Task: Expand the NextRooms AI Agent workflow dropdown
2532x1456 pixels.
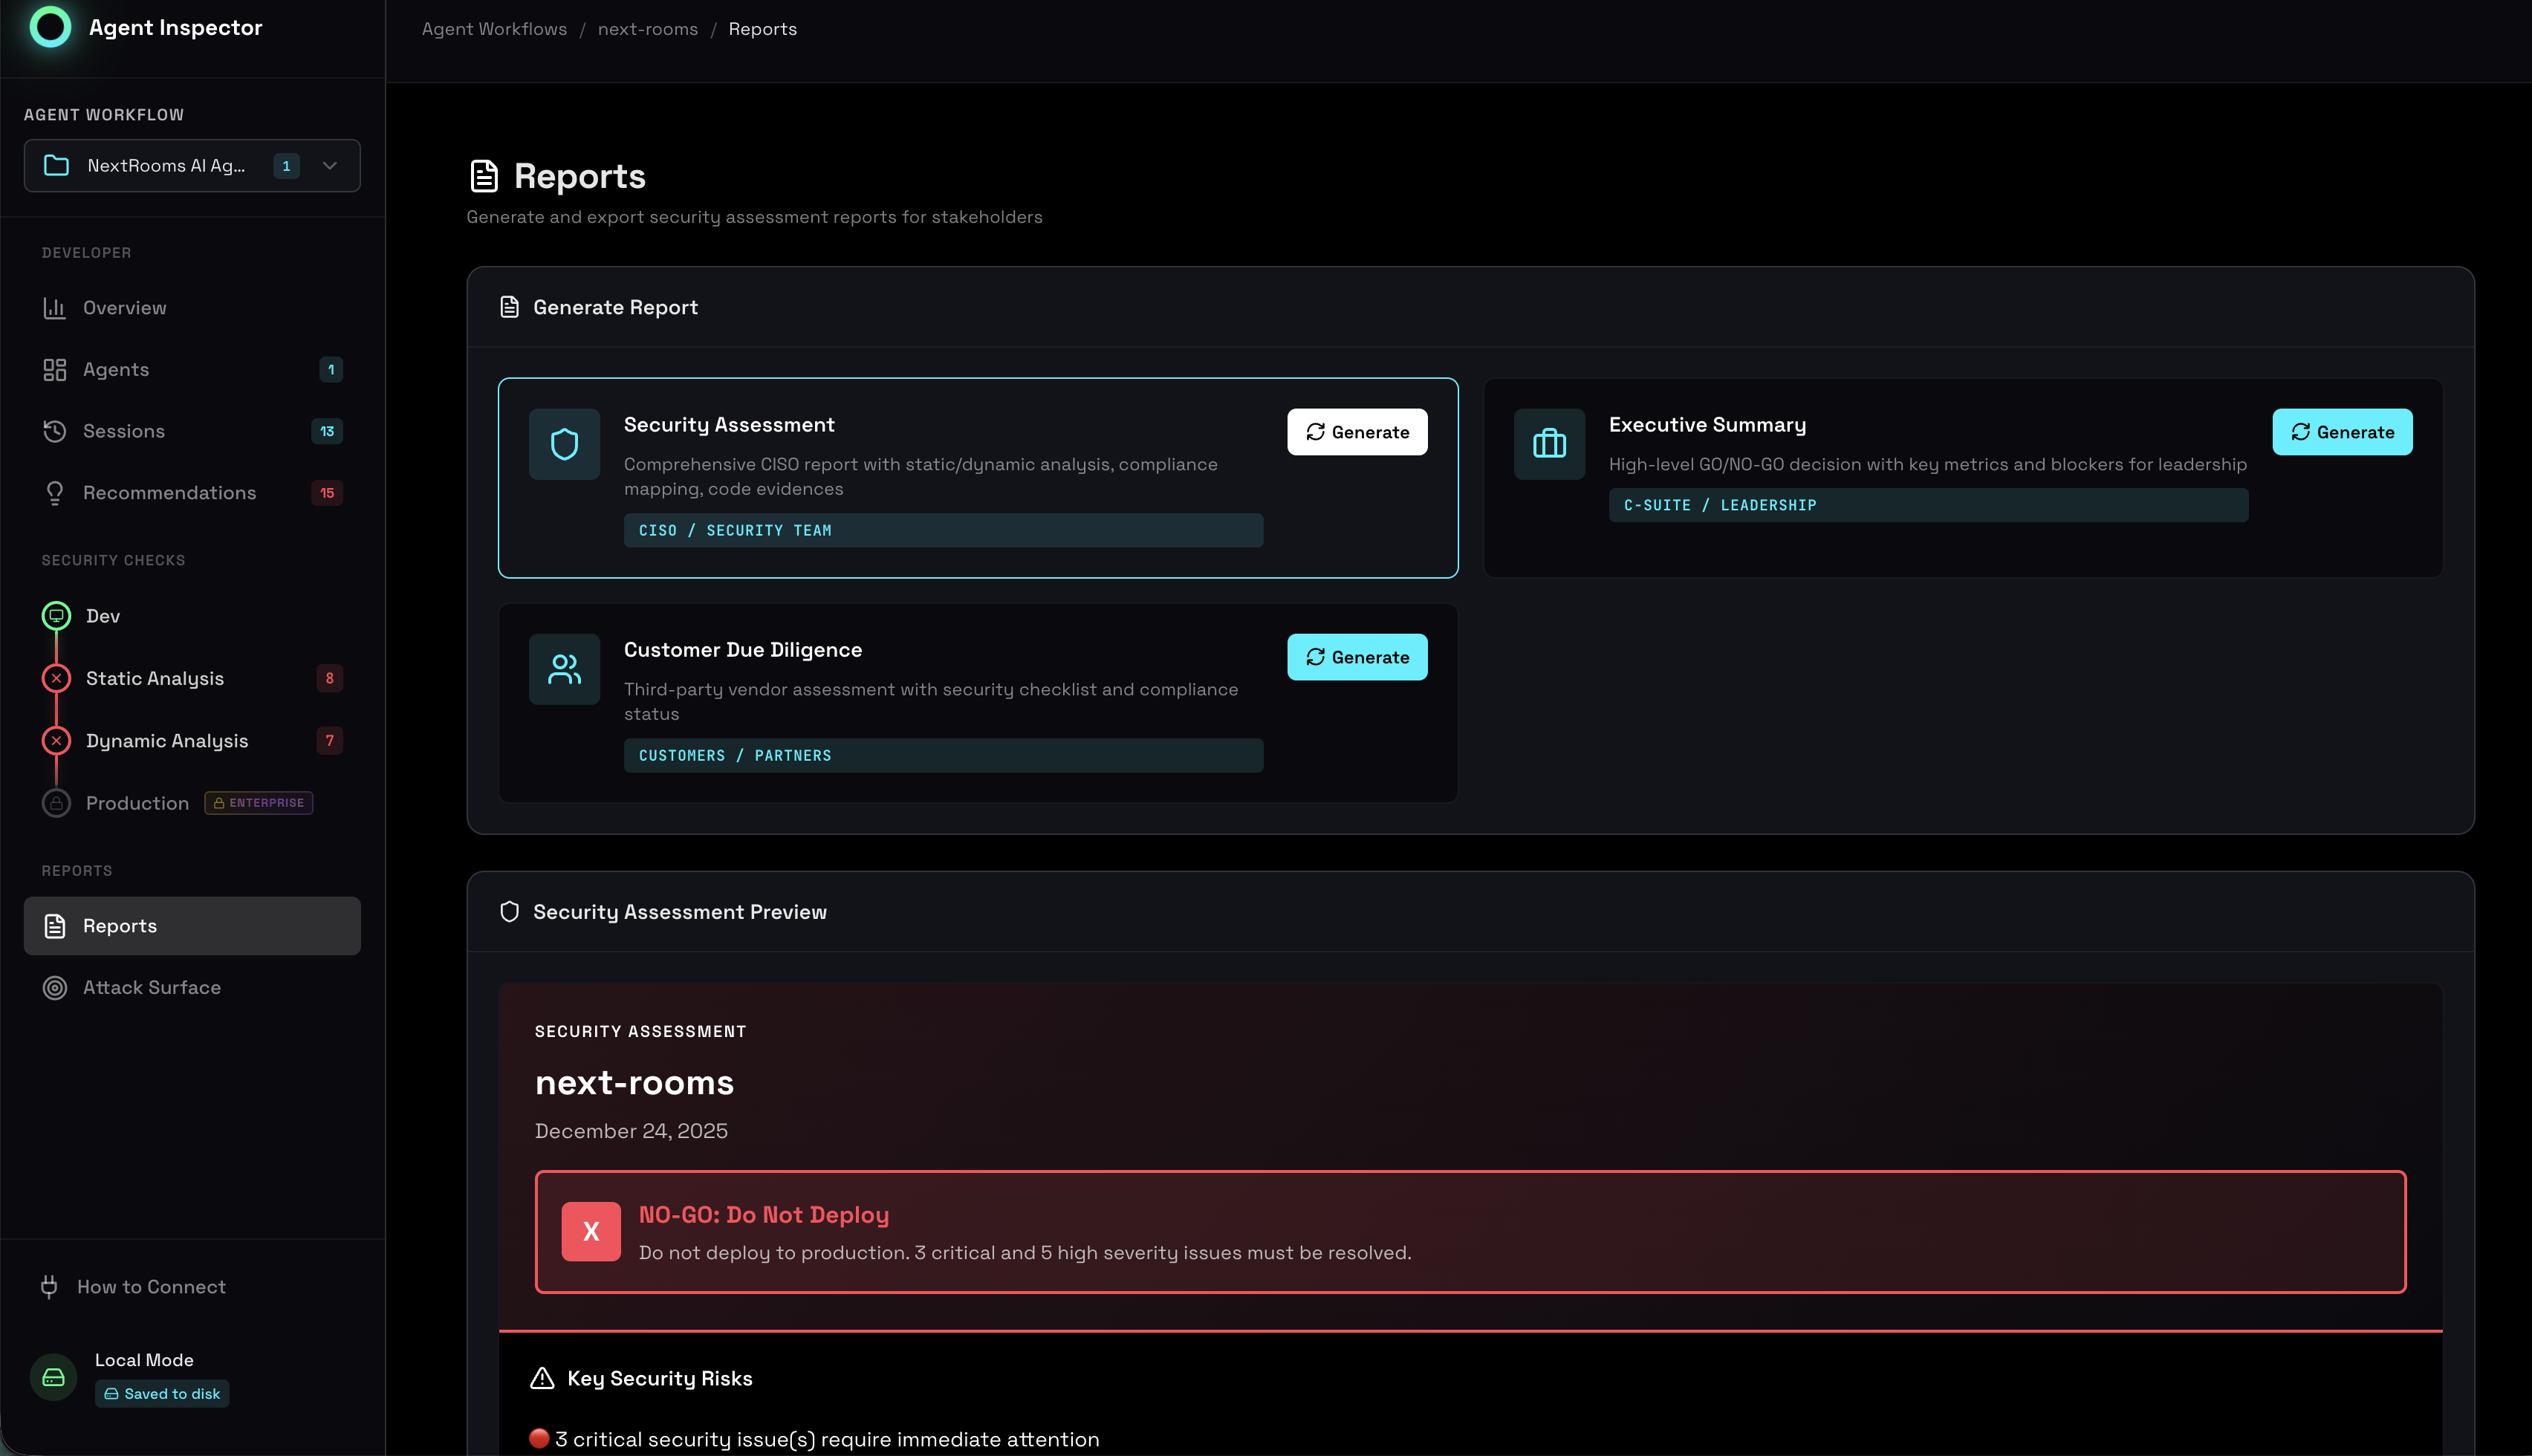Action: click(330, 165)
